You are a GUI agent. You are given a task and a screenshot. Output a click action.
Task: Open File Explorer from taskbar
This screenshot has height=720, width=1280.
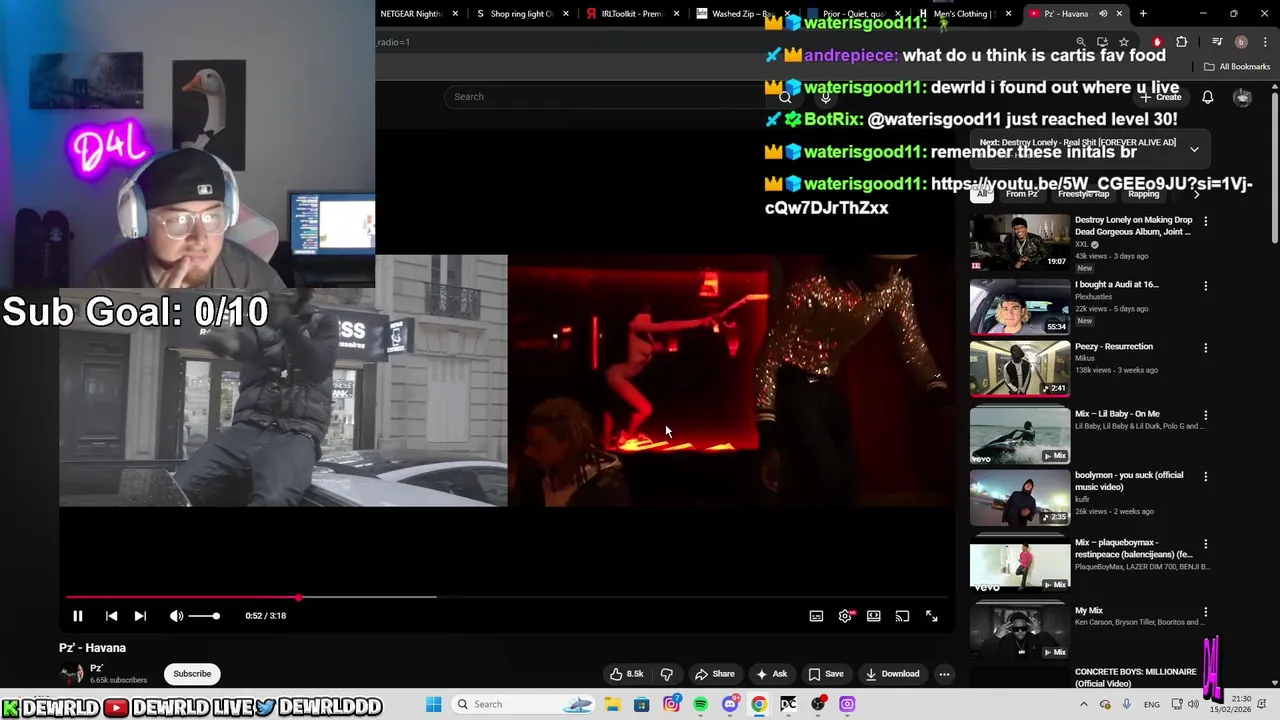(612, 704)
